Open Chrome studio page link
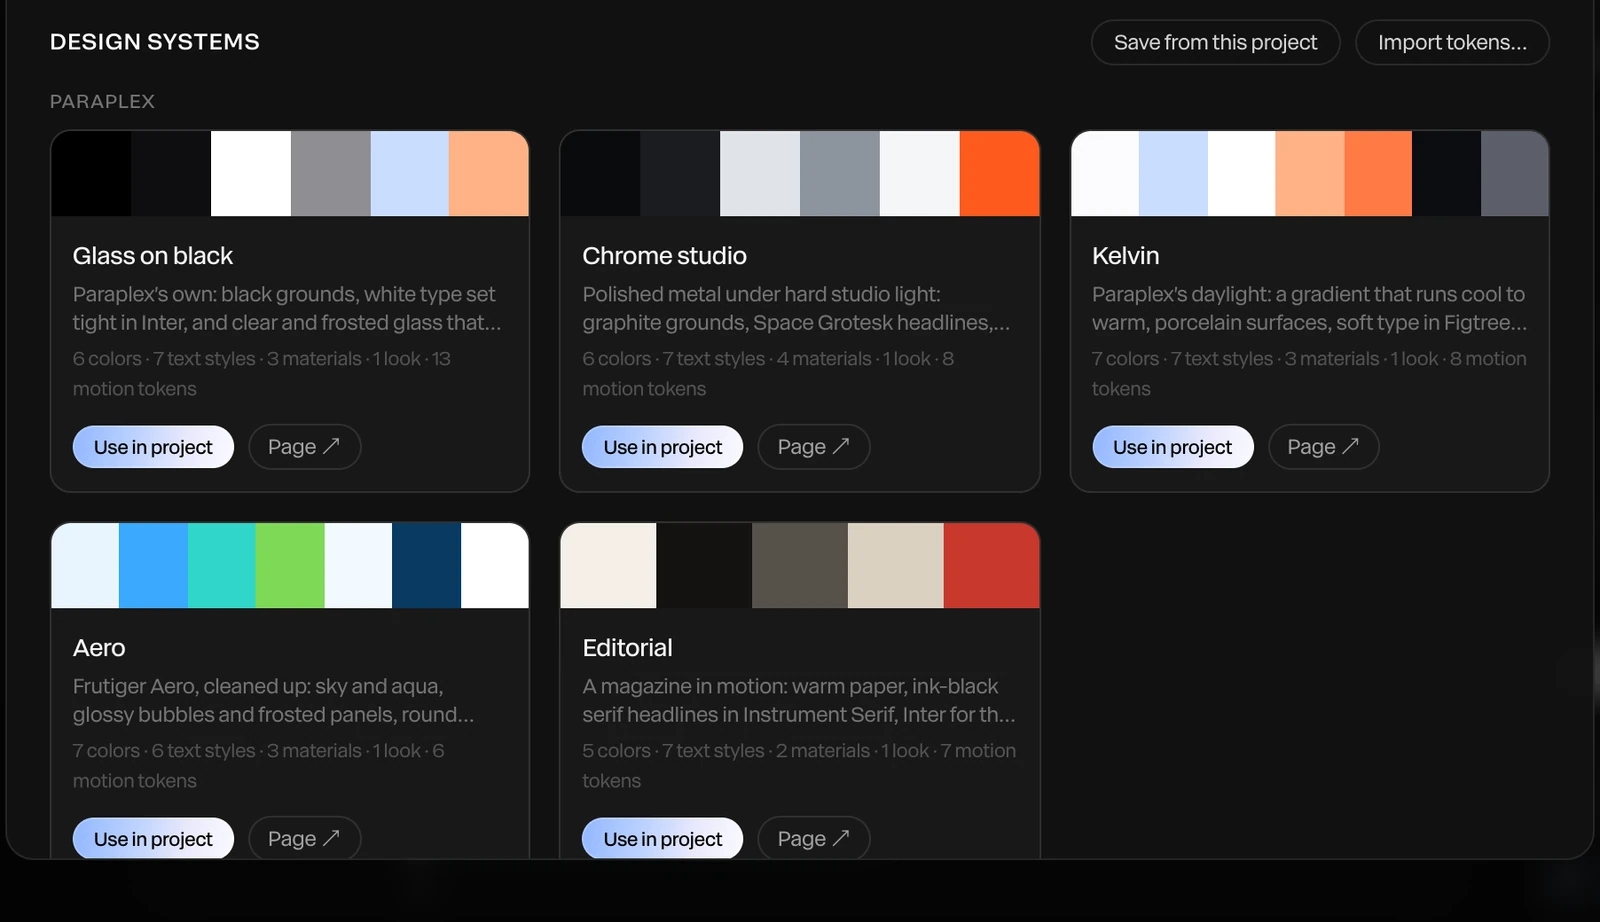 (x=814, y=447)
